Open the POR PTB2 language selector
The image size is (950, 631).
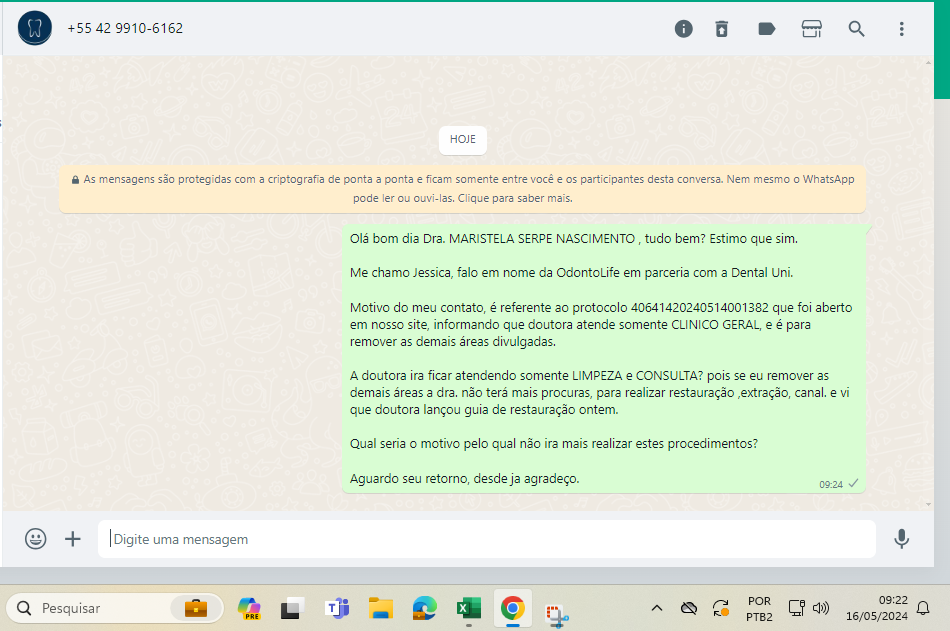tap(759, 609)
